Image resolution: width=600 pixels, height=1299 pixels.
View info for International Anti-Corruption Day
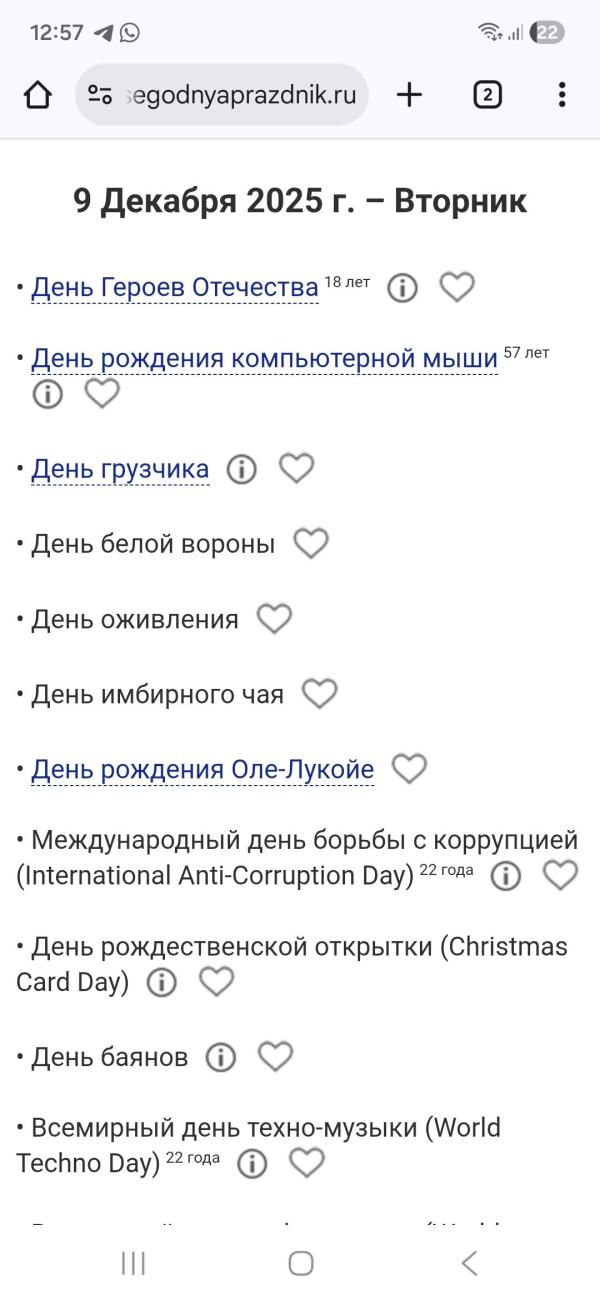tap(505, 876)
